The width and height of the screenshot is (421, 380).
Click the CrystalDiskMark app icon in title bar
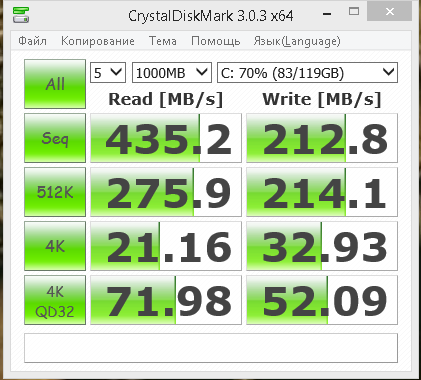[x=21, y=14]
